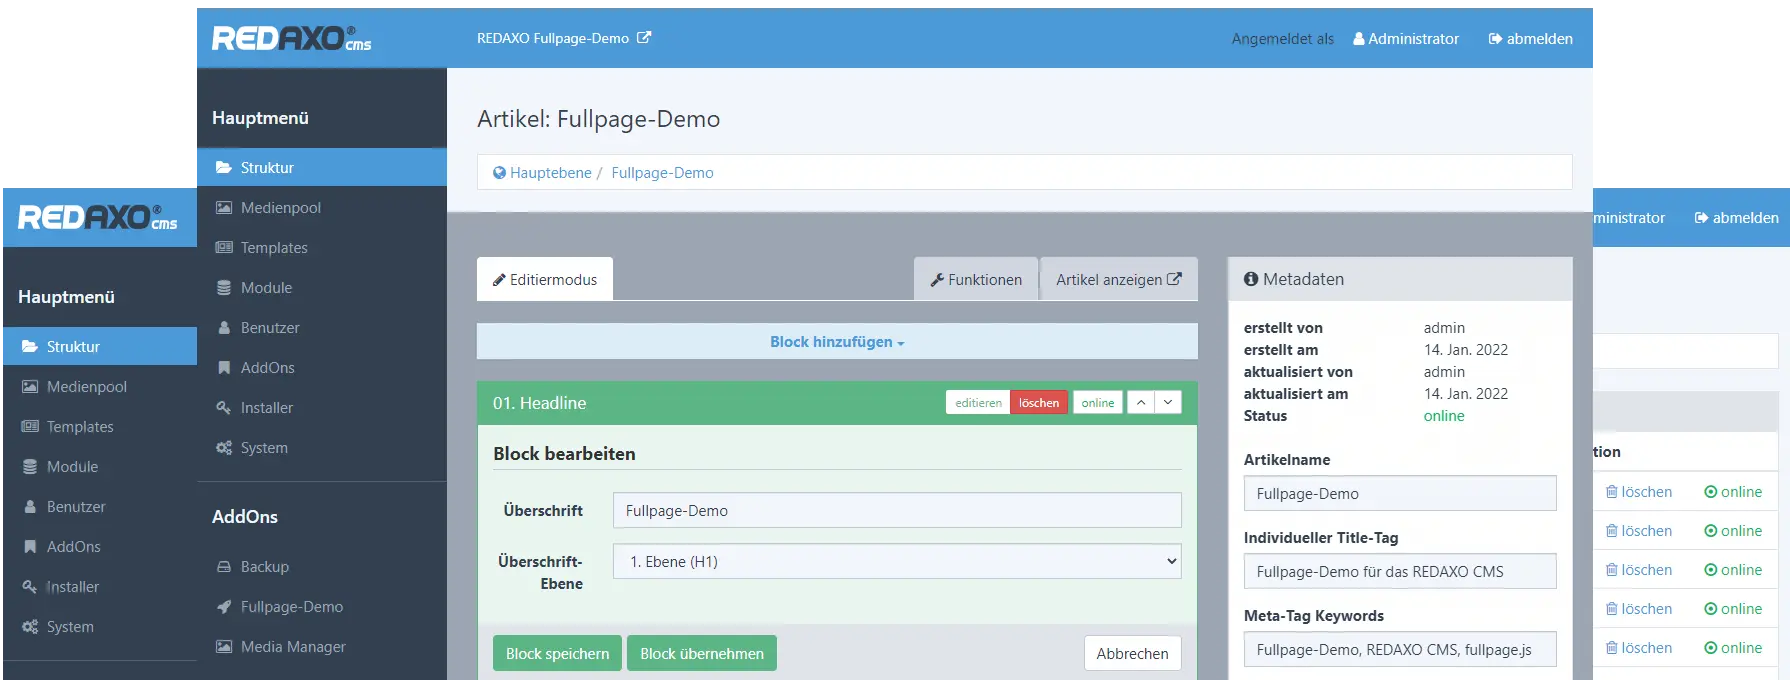Move Headline block down with chevron

pyautogui.click(x=1168, y=402)
